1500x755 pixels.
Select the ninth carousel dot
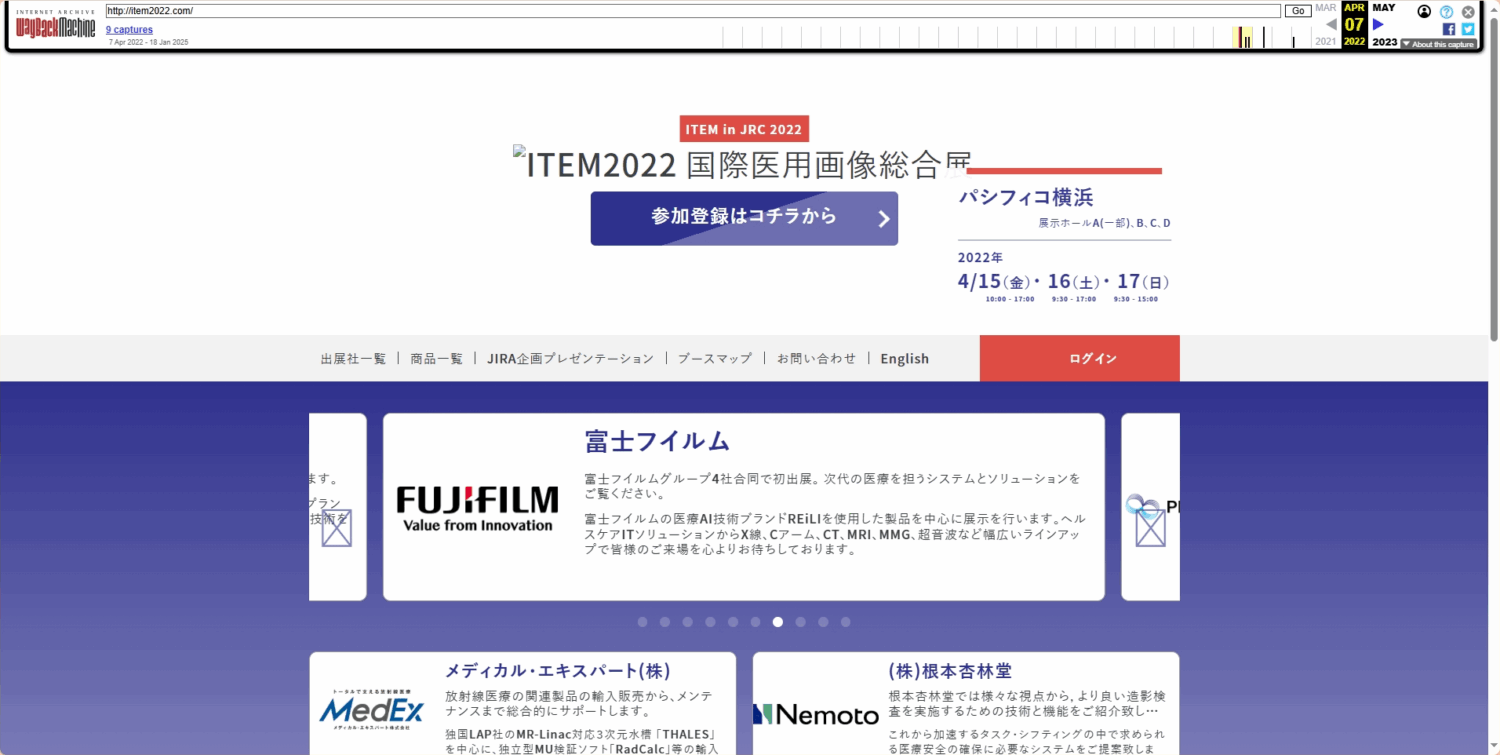click(823, 622)
